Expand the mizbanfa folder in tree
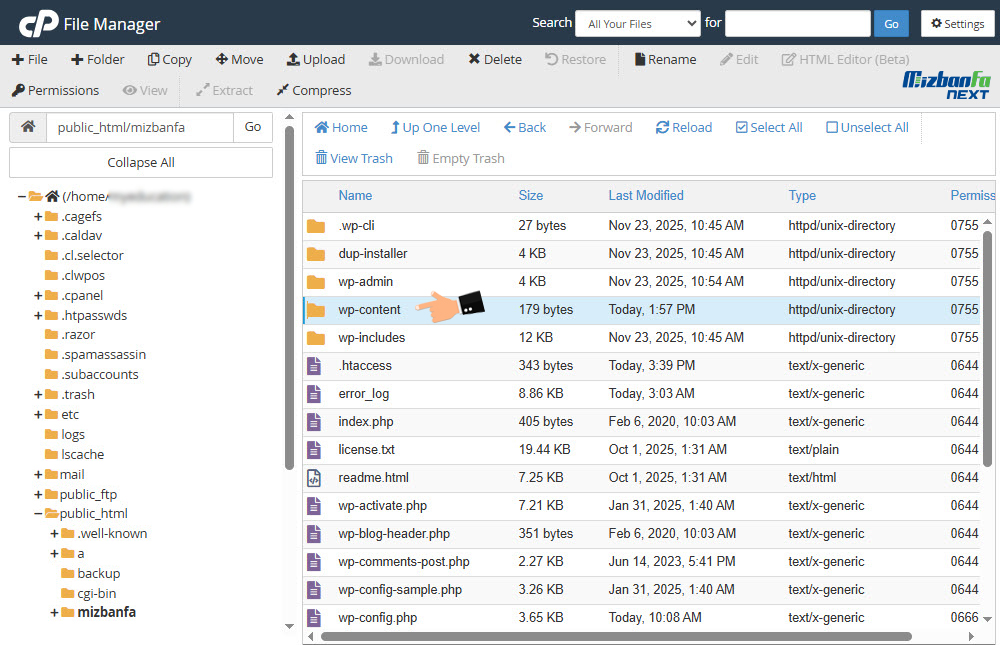The width and height of the screenshot is (1000, 645). coord(55,612)
